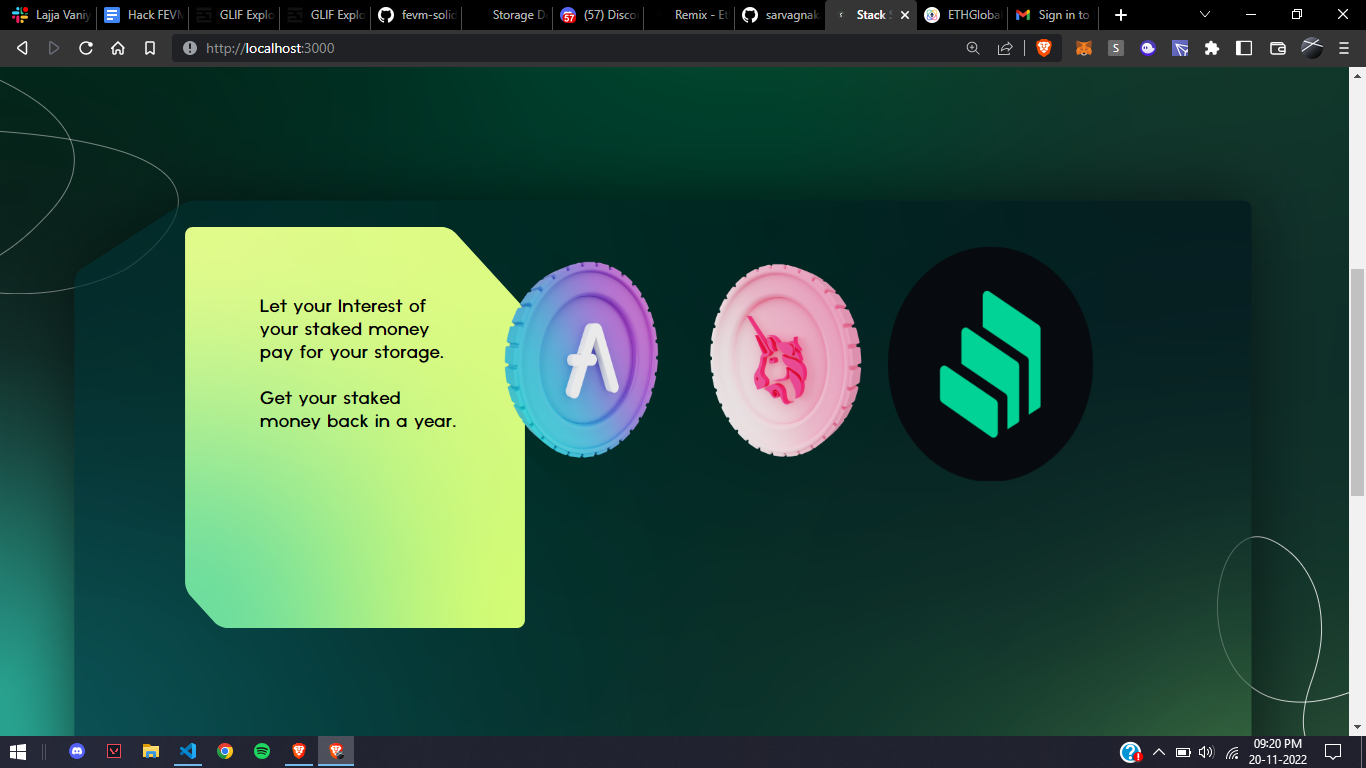The image size is (1366, 768).
Task: Share this page via share icon
Action: click(1005, 48)
